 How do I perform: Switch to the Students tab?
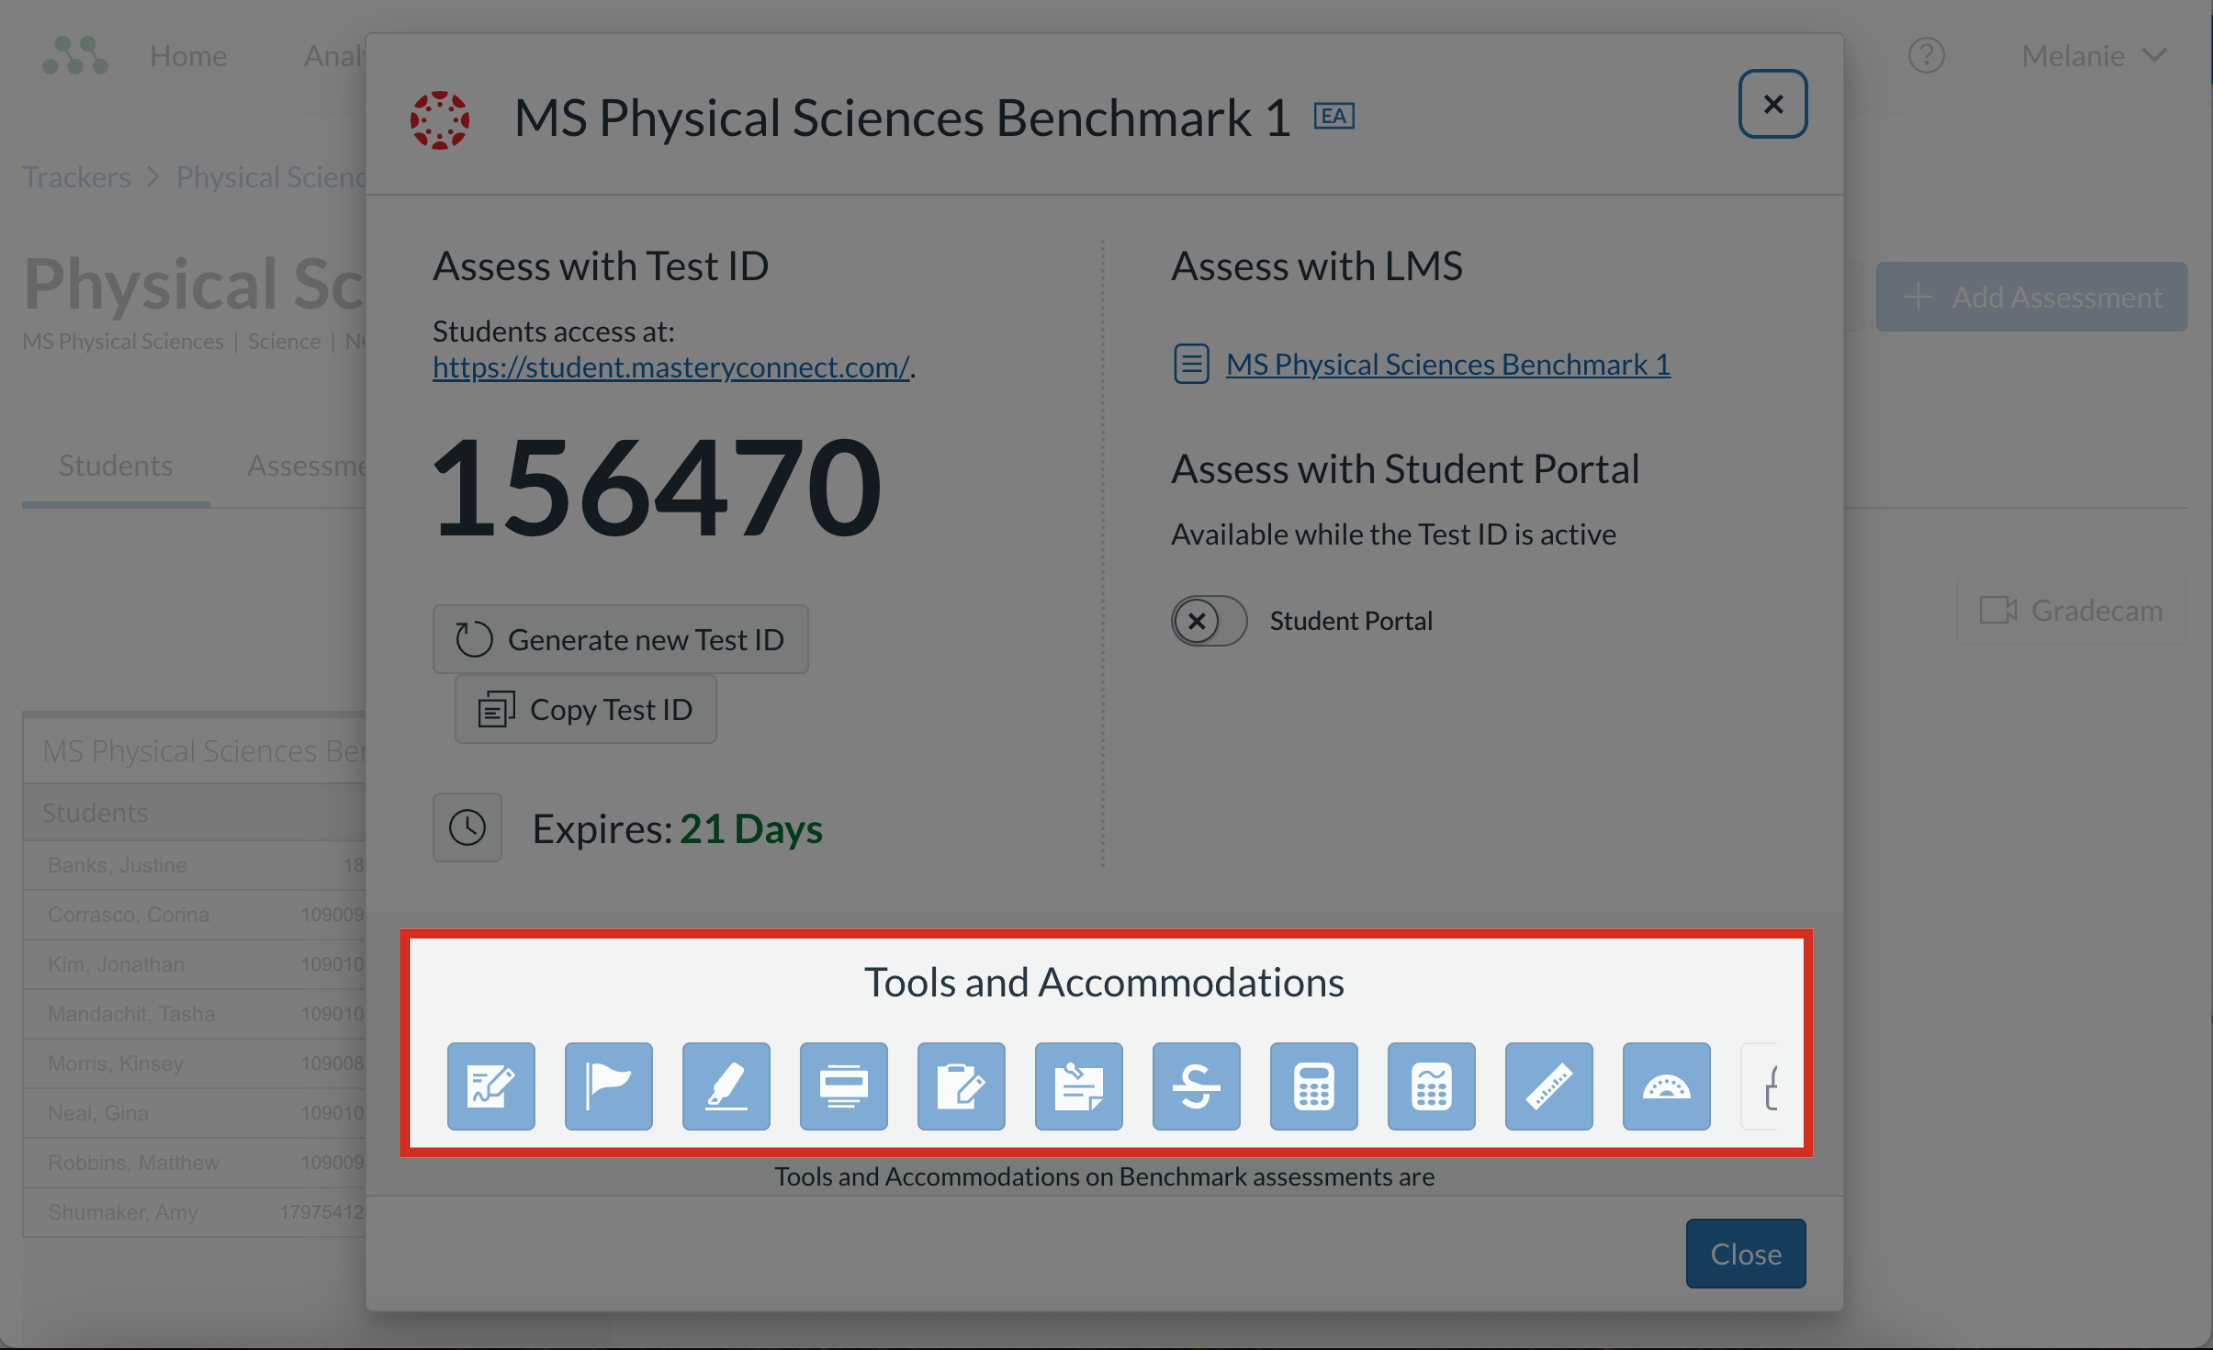tap(116, 466)
